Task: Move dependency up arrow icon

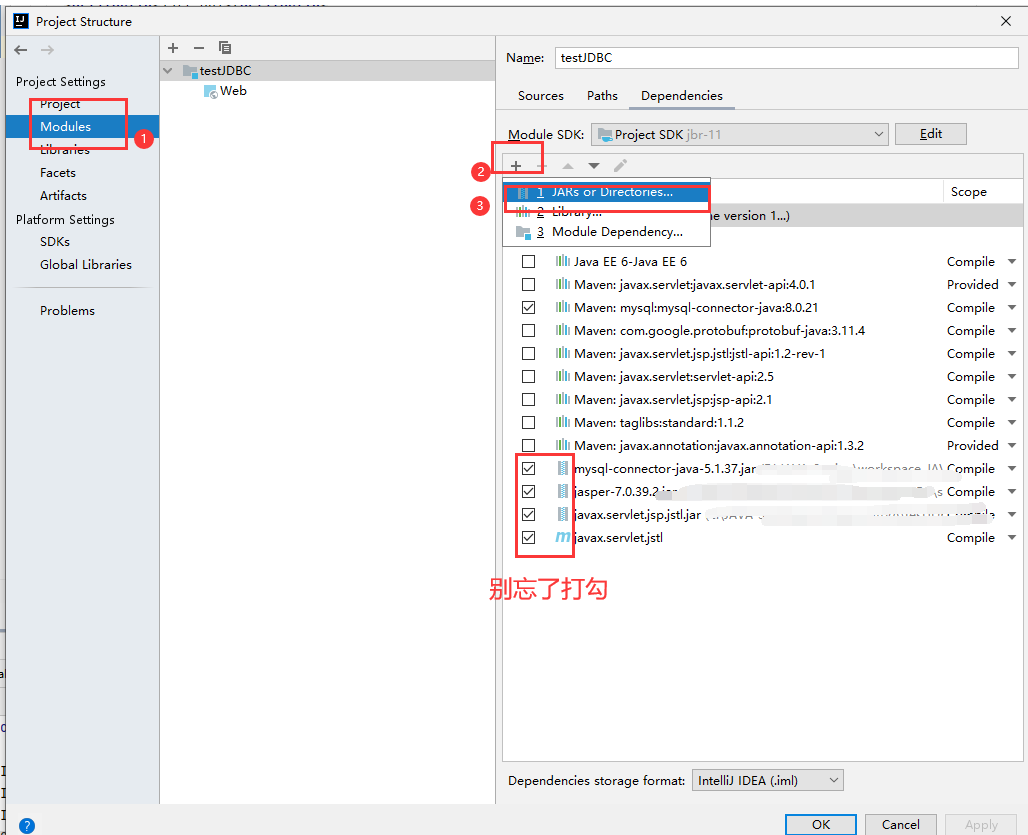Action: pyautogui.click(x=568, y=166)
